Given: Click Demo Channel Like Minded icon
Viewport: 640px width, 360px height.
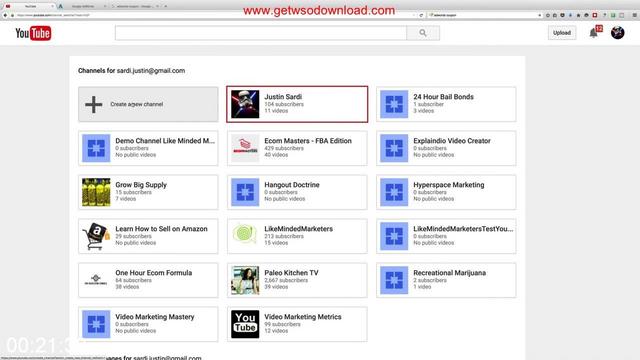Looking at the screenshot, I should coord(96,148).
